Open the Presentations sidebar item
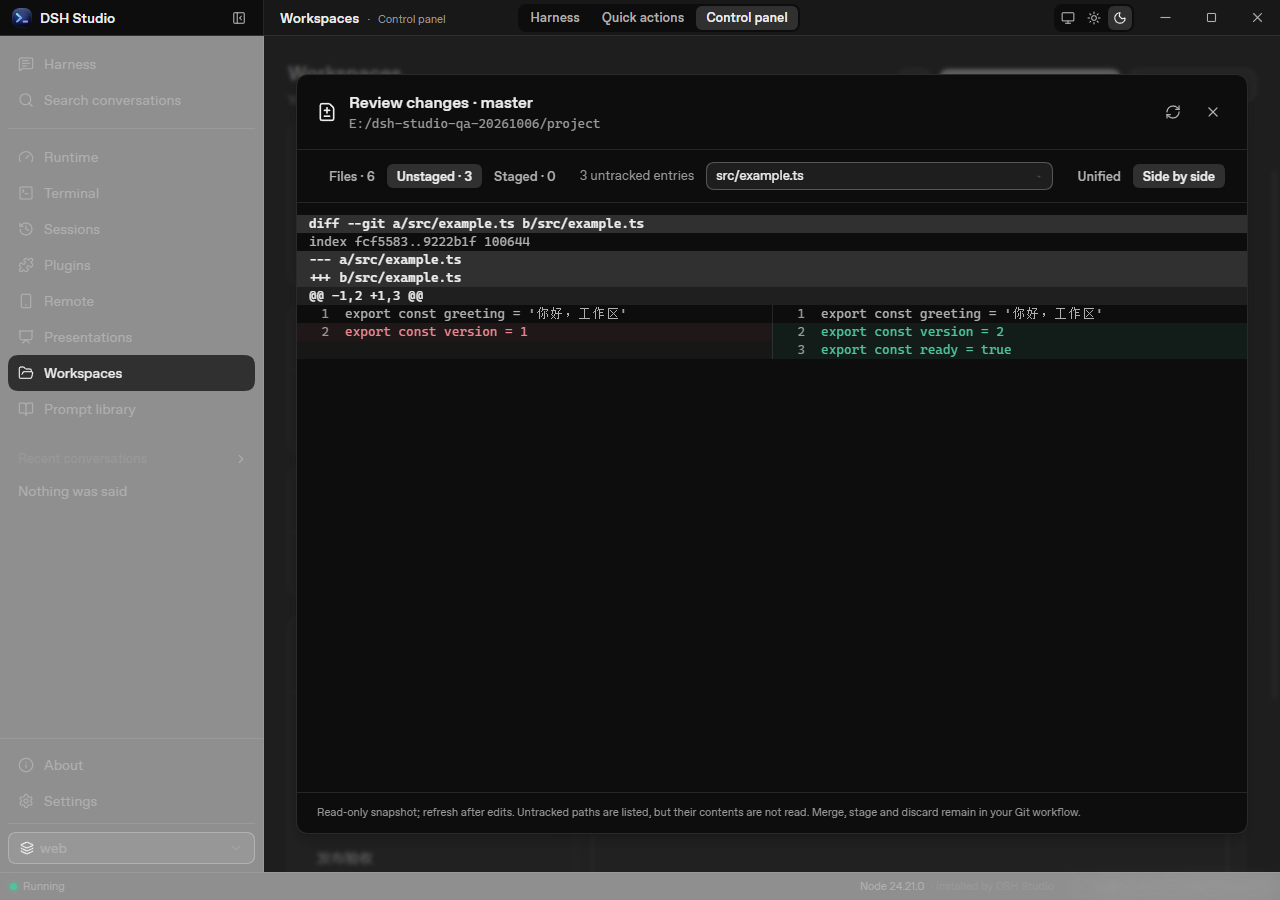Image resolution: width=1280 pixels, height=900 pixels. tap(131, 337)
